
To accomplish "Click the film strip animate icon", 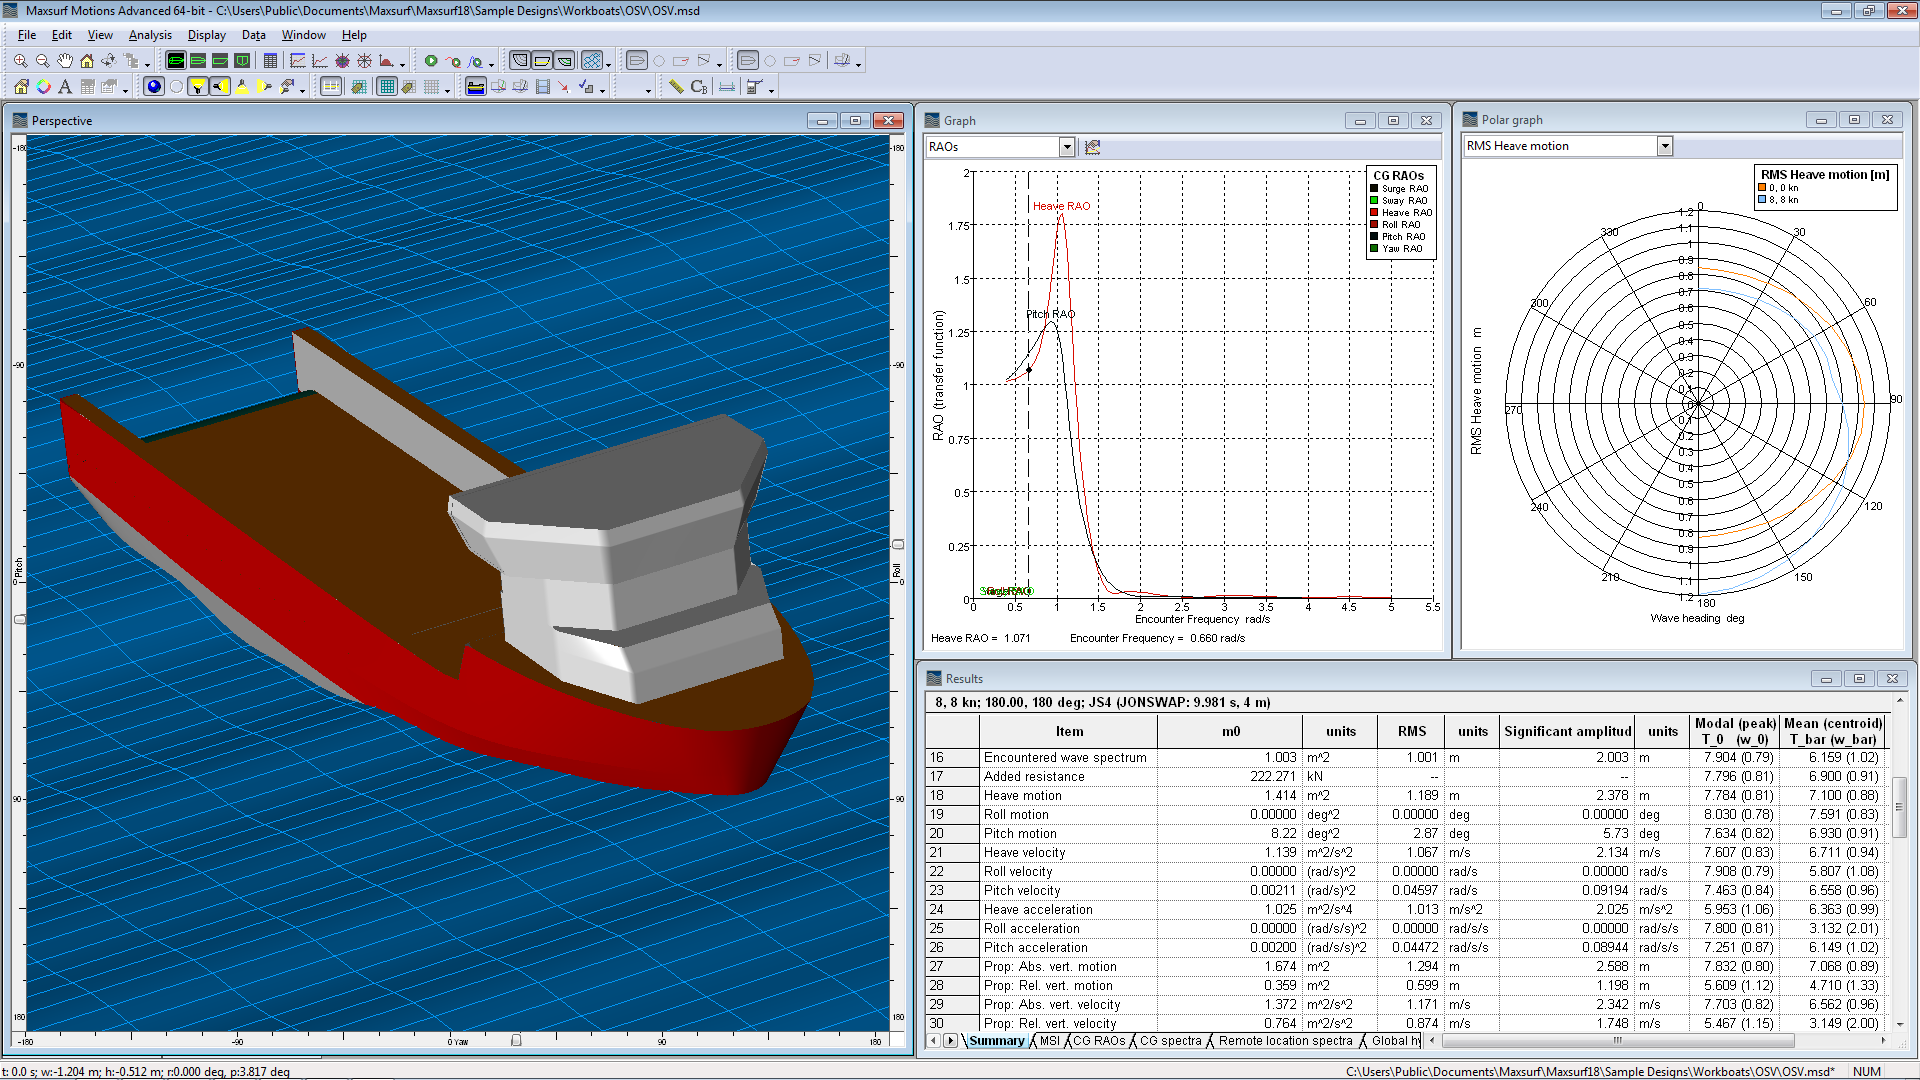I will coord(543,87).
